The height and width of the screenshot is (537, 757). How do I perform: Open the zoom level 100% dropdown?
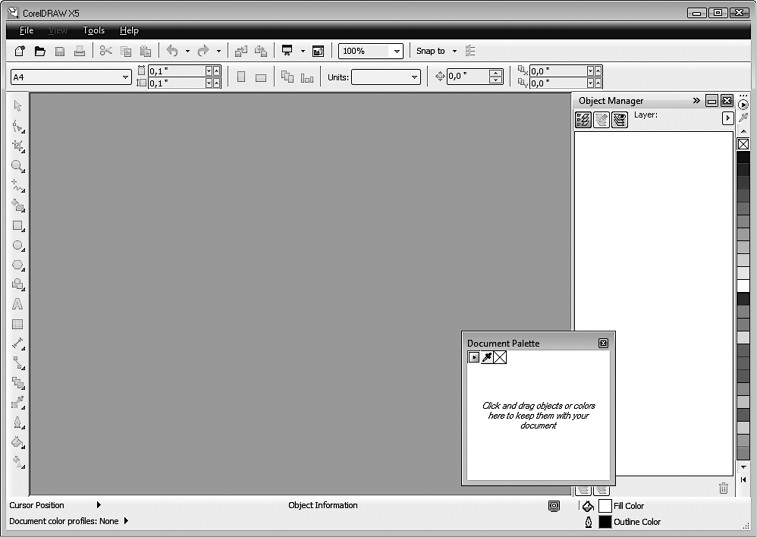tap(397, 51)
